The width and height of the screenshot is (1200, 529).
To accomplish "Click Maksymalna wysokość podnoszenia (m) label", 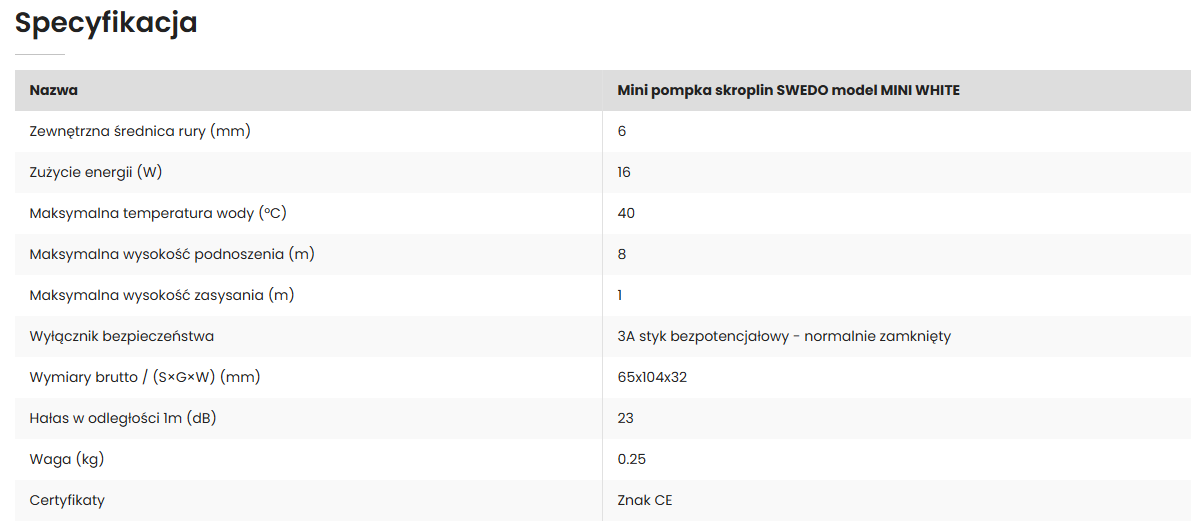I will point(172,254).
